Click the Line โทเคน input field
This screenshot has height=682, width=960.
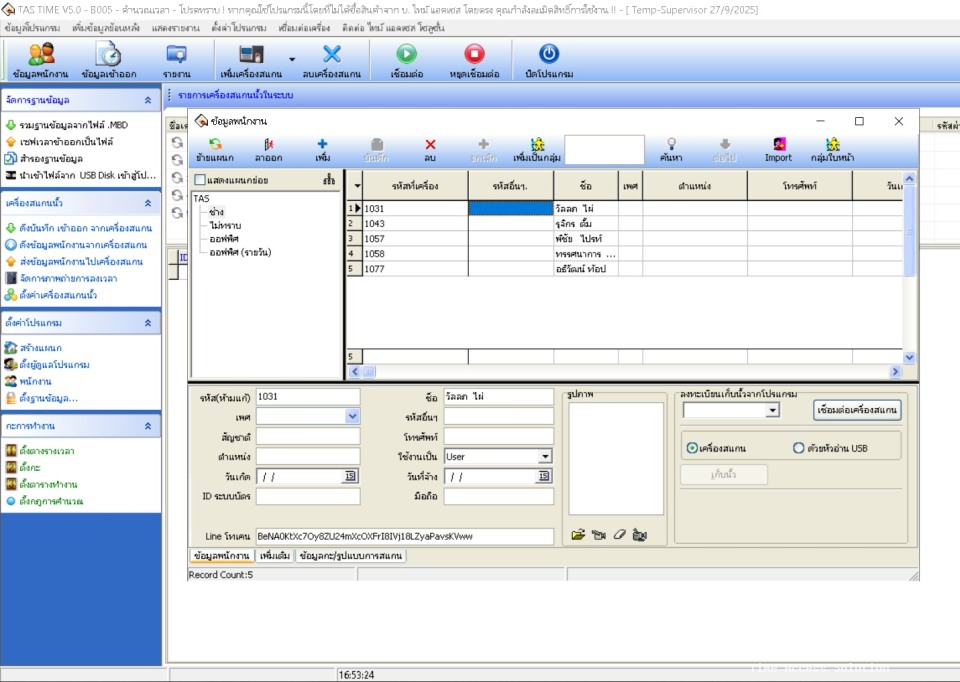pos(404,537)
